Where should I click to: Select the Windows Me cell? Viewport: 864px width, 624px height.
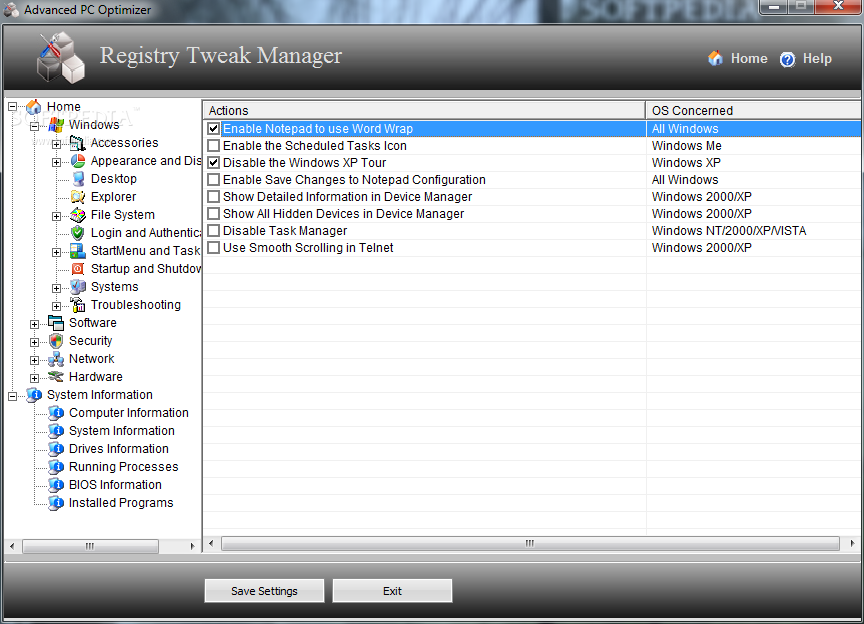(687, 146)
